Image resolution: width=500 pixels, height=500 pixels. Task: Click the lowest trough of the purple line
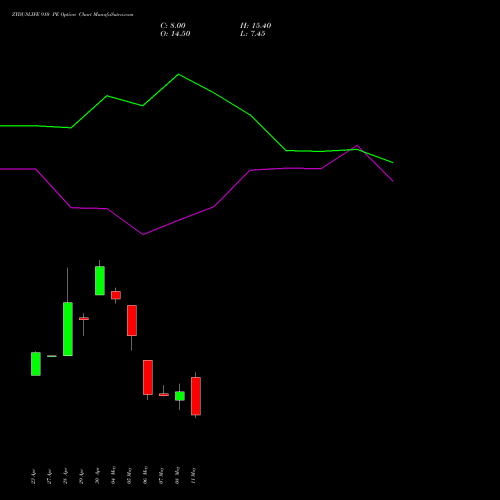point(143,234)
